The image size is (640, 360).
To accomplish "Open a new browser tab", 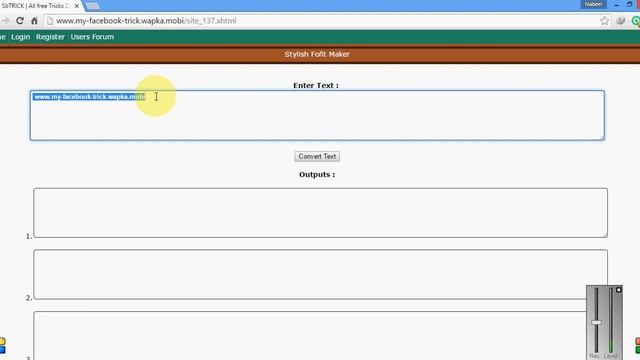I will 93,6.
